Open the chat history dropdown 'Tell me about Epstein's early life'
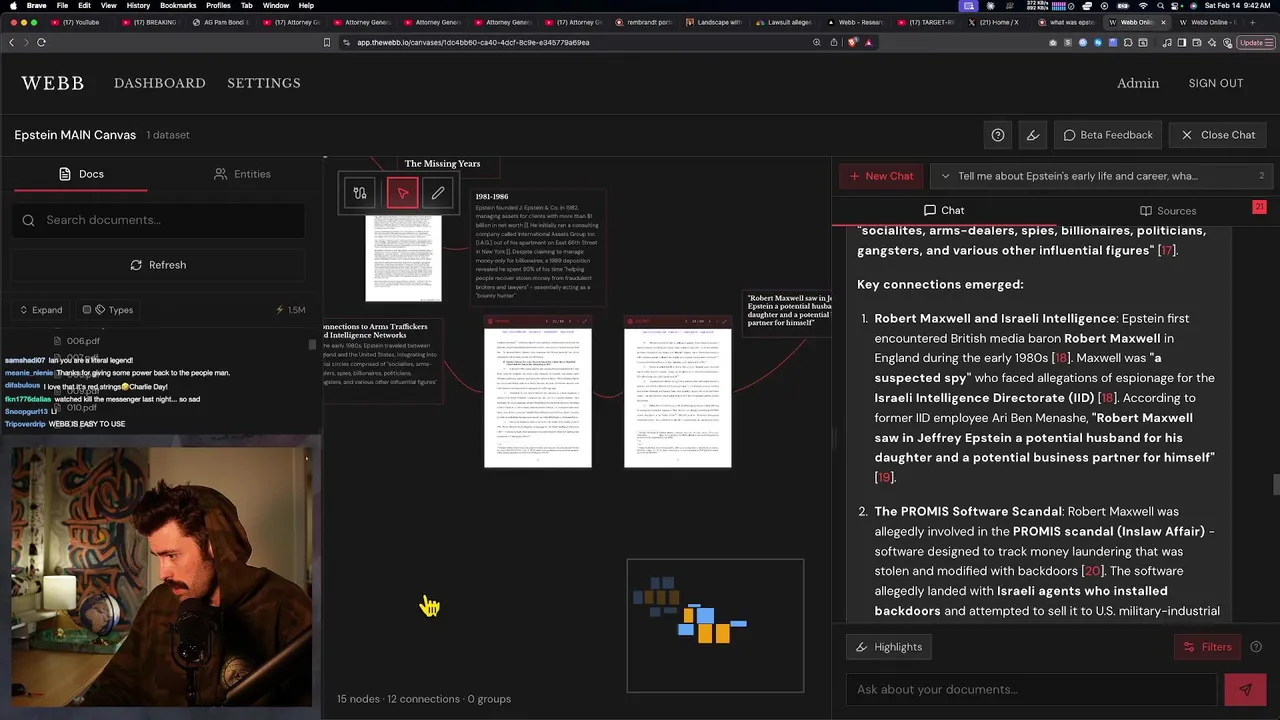This screenshot has width=1280, height=720. (1100, 176)
